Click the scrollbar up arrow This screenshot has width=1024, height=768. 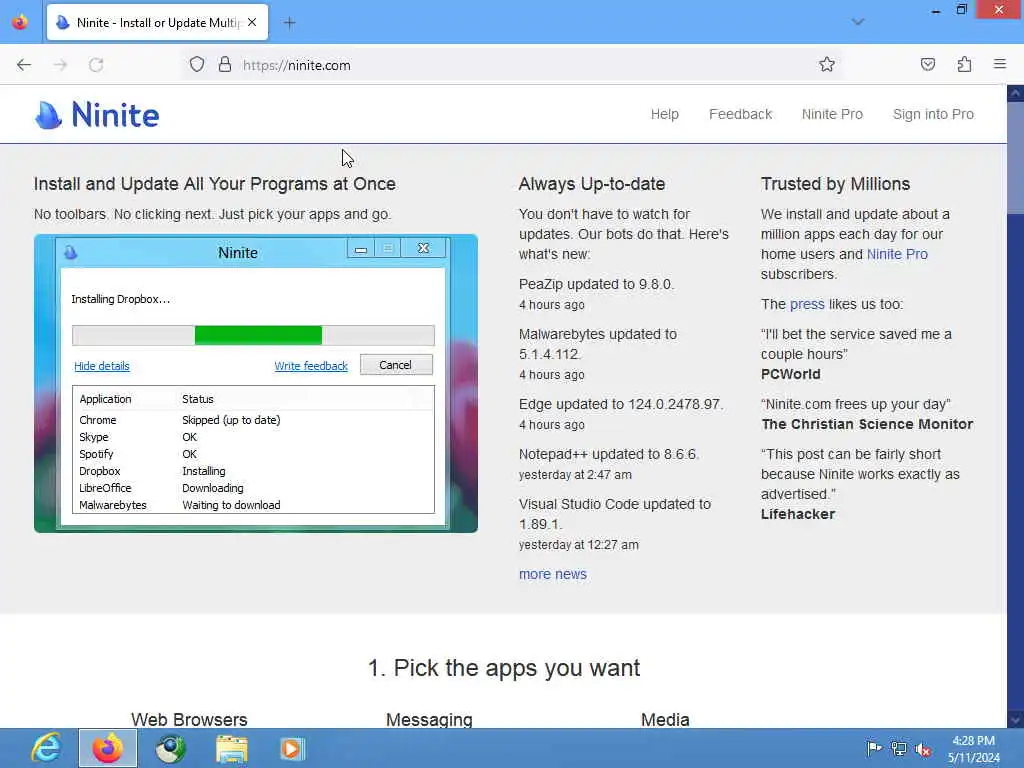(x=1015, y=93)
